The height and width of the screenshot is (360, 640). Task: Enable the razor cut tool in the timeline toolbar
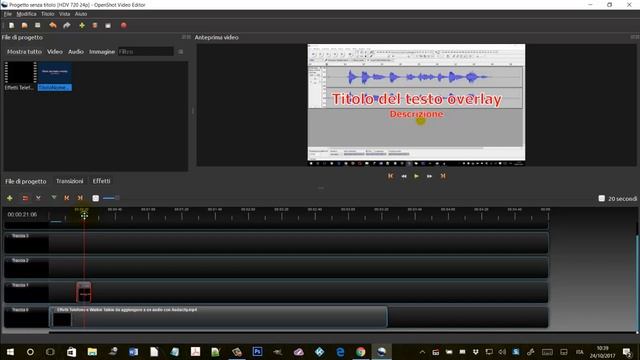[x=38, y=198]
